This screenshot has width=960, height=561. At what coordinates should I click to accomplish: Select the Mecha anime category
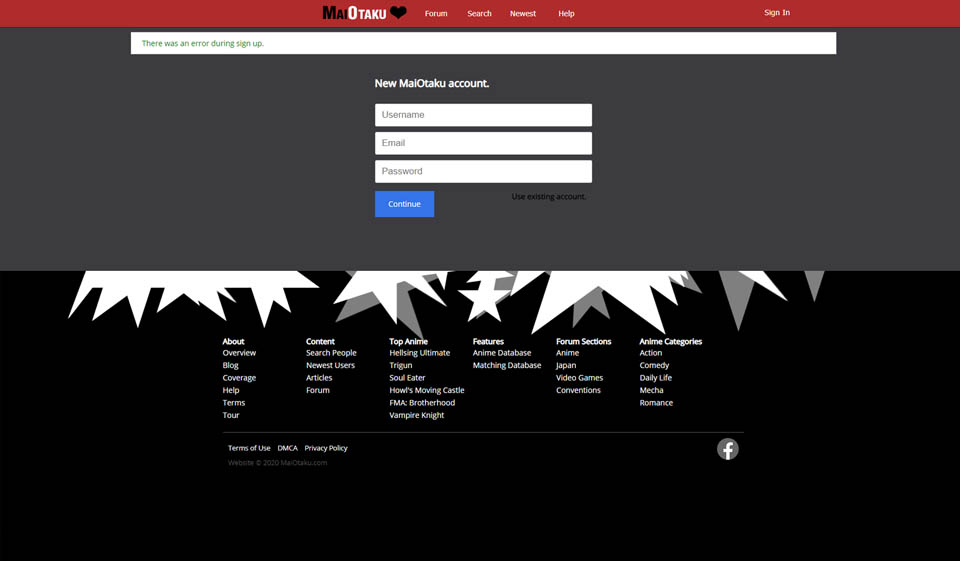coord(651,391)
